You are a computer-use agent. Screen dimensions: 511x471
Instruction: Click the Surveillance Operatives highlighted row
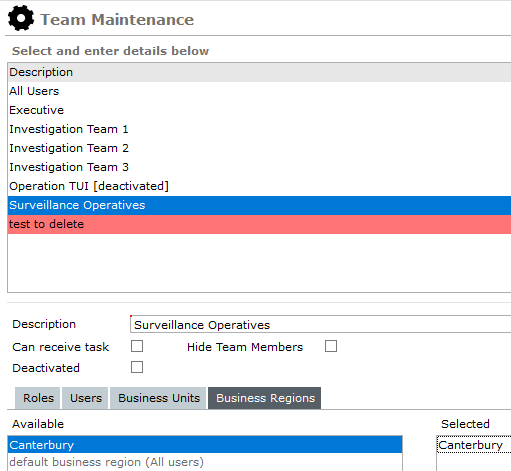[x=259, y=205]
